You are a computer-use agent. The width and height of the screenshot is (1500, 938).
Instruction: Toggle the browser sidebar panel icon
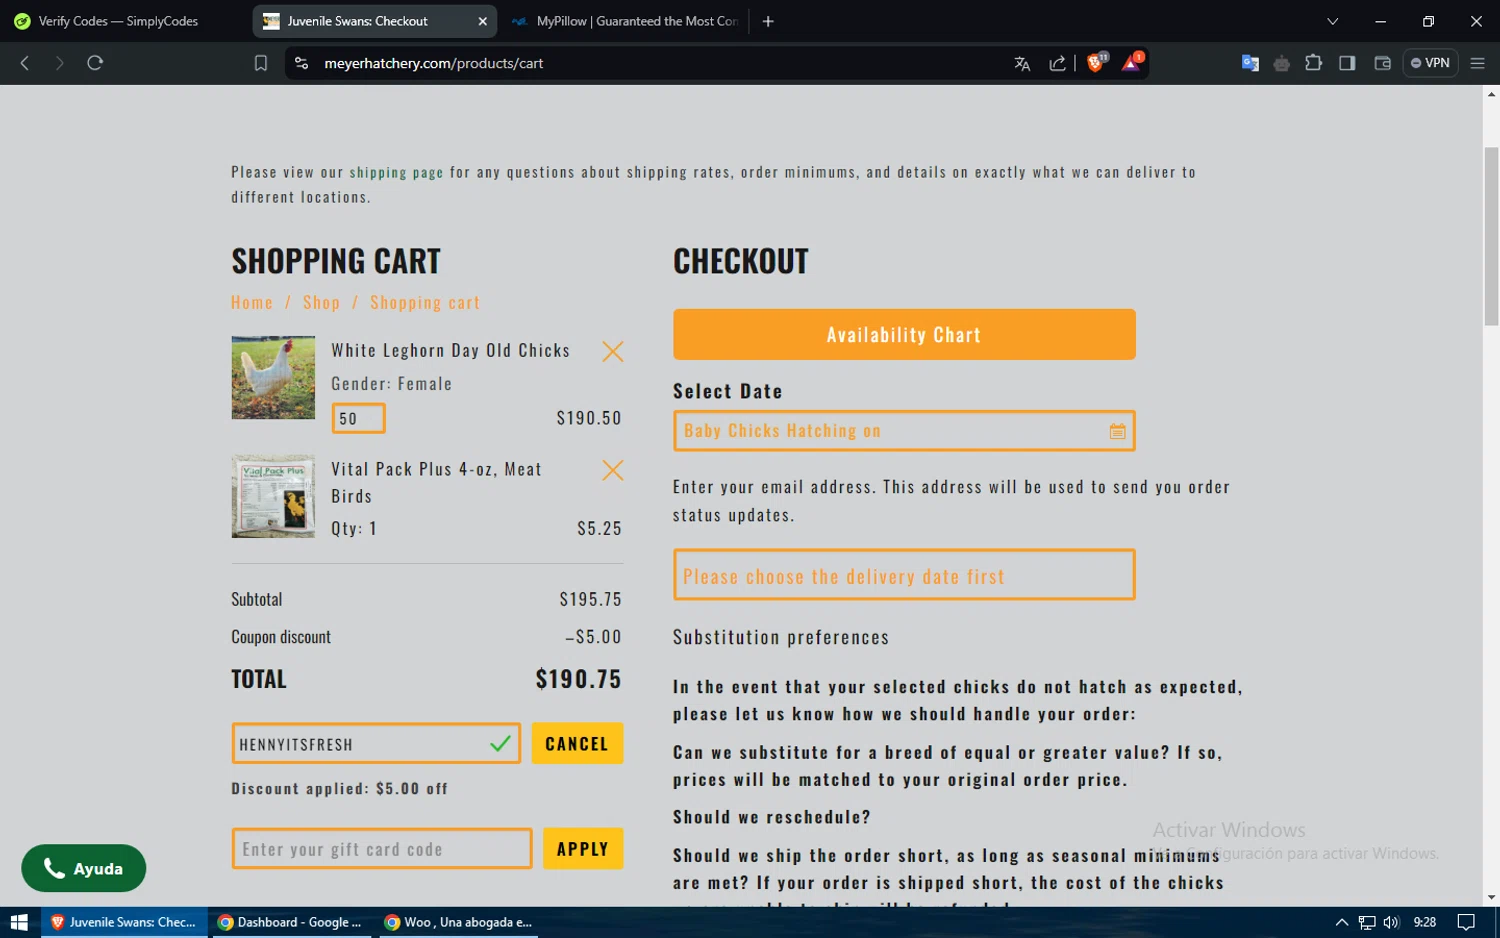(x=1347, y=63)
